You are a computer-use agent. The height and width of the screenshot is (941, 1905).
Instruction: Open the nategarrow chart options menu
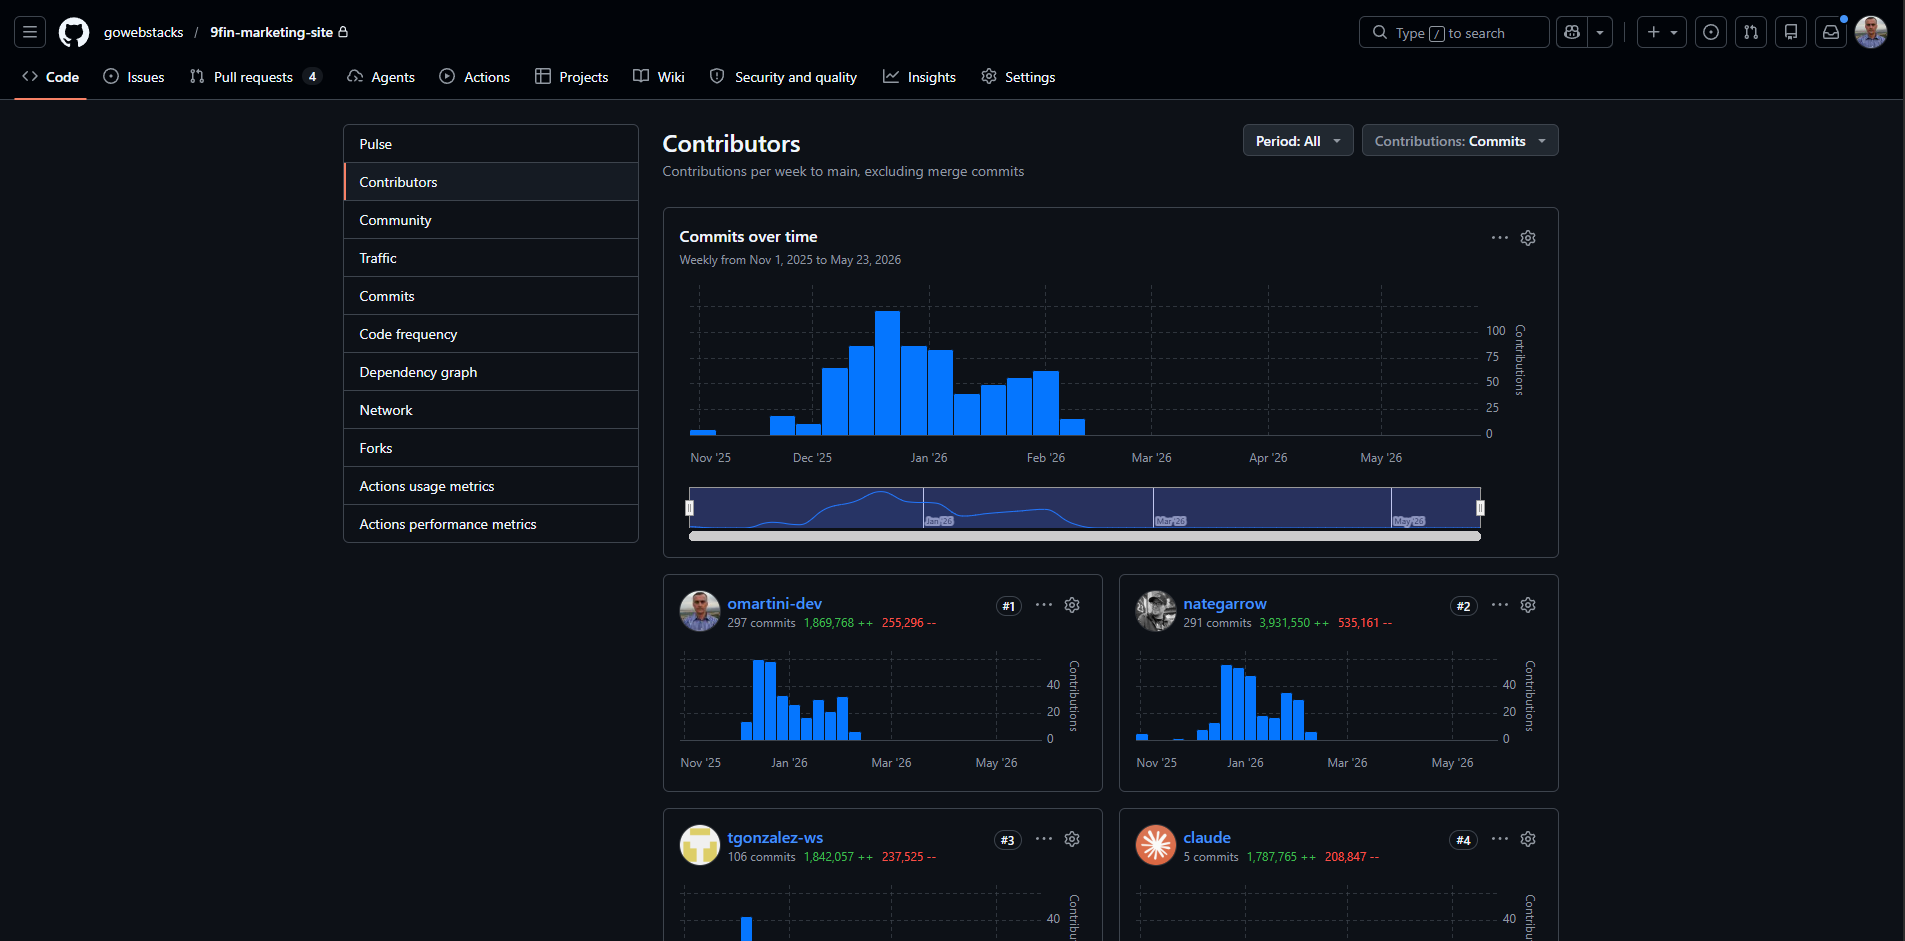coord(1500,605)
